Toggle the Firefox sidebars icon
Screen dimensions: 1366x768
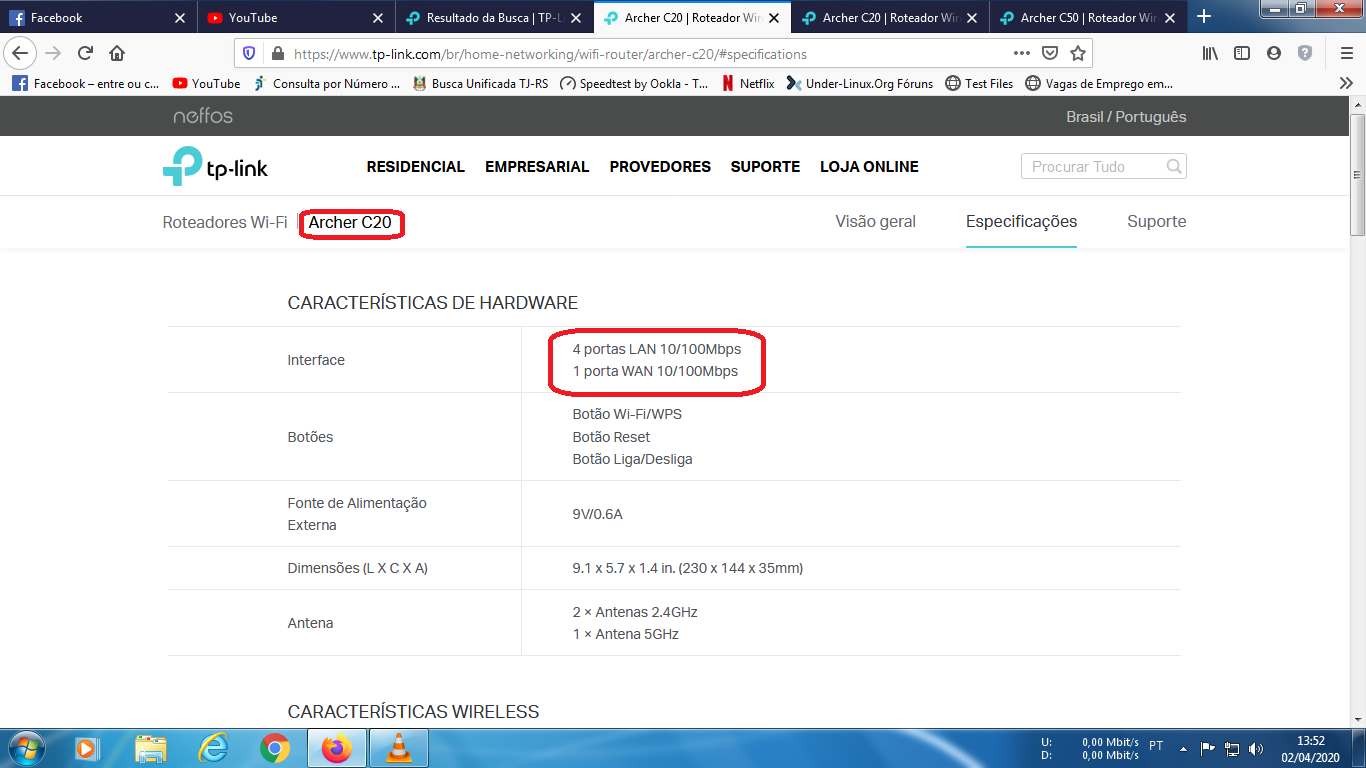click(x=1242, y=53)
